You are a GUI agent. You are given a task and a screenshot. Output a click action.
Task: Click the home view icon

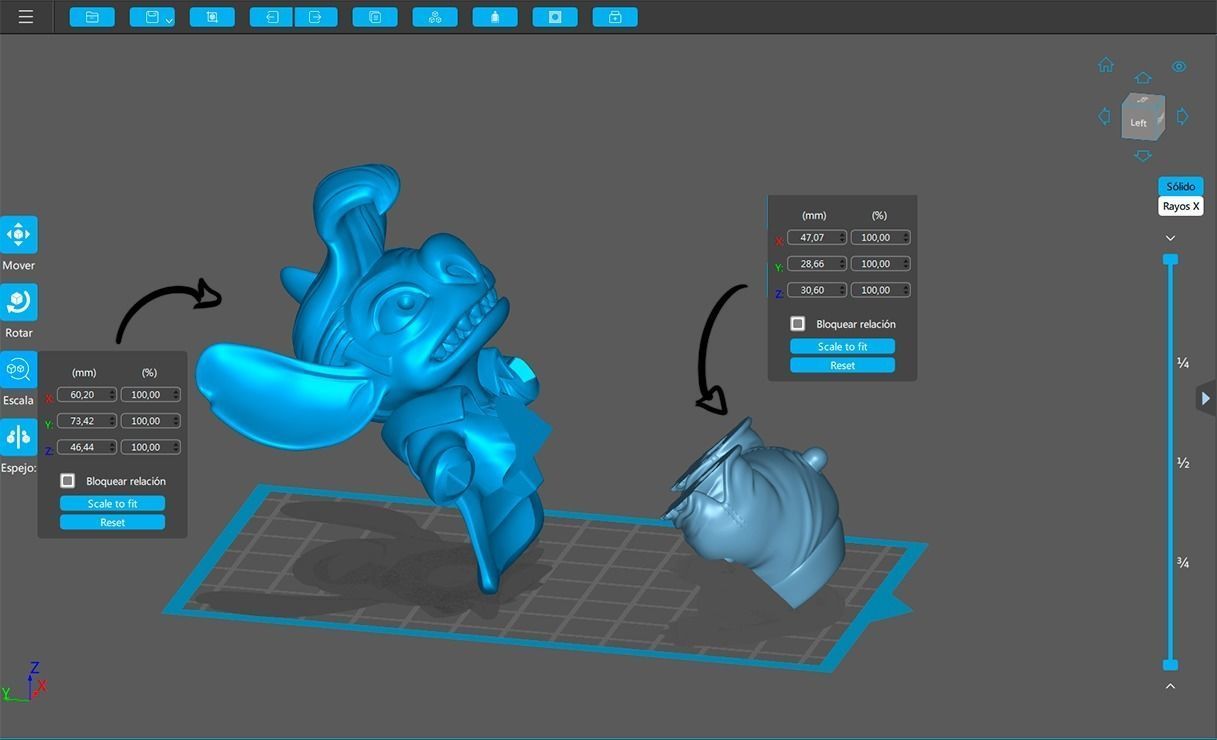coord(1106,65)
